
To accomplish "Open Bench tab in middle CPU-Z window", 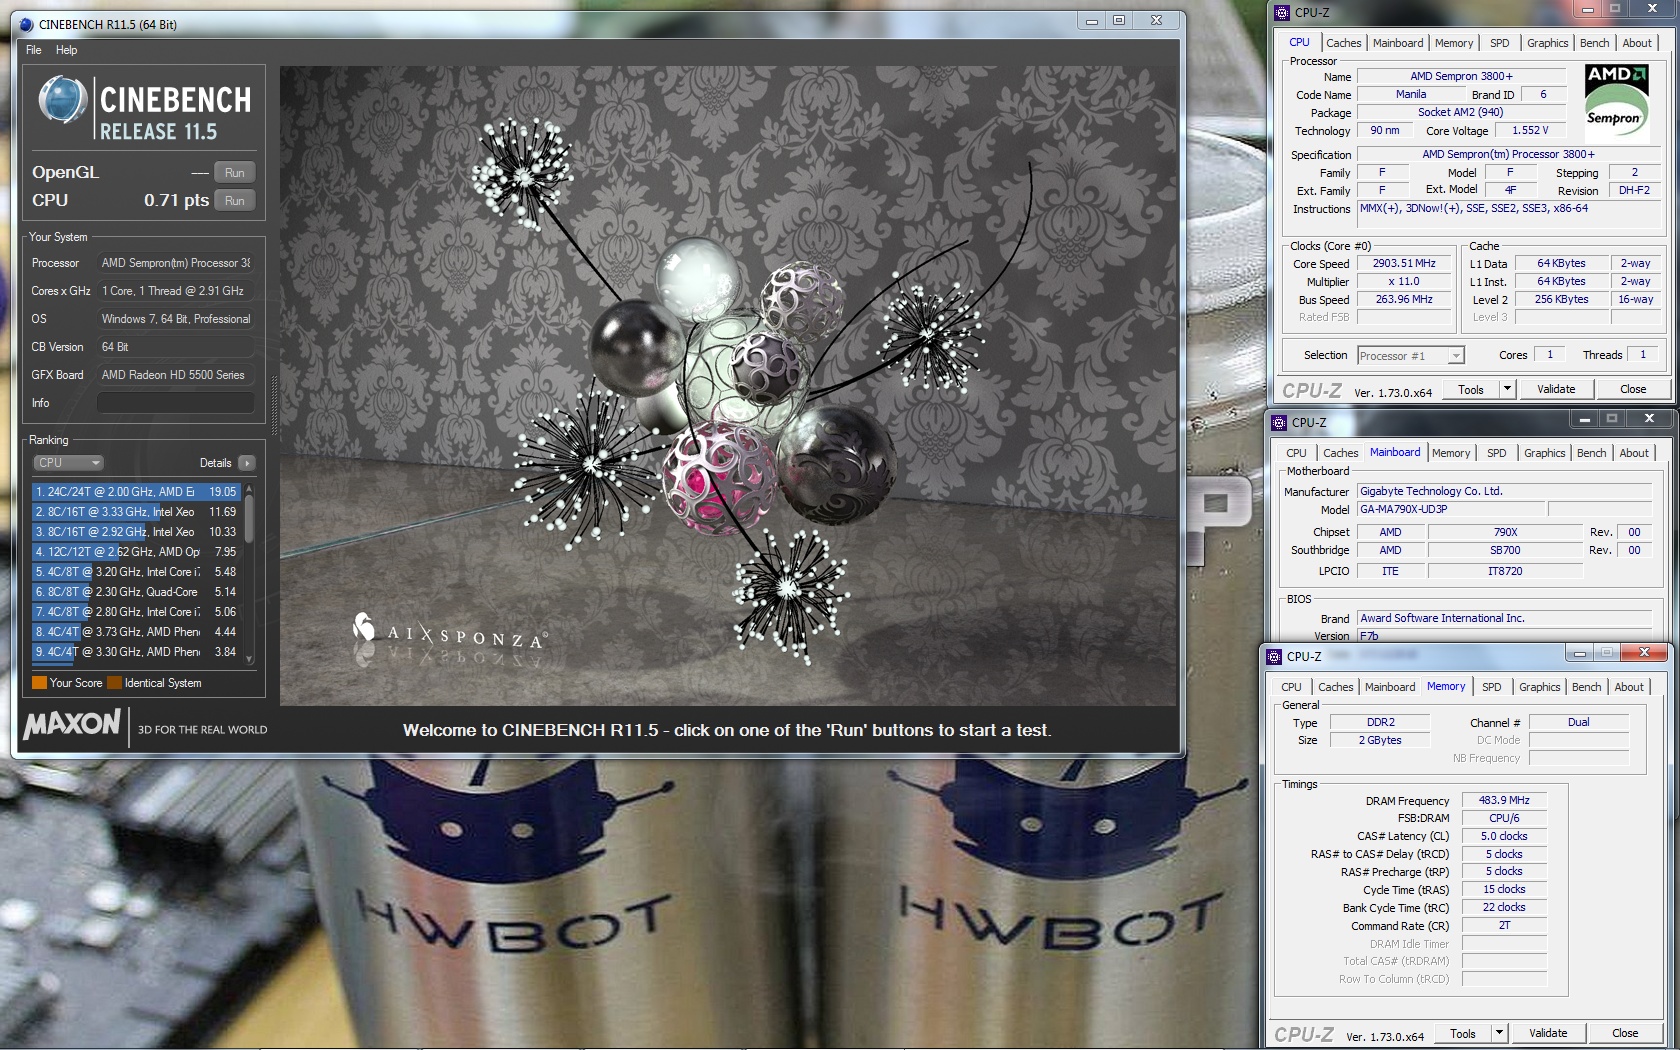I will [1591, 453].
